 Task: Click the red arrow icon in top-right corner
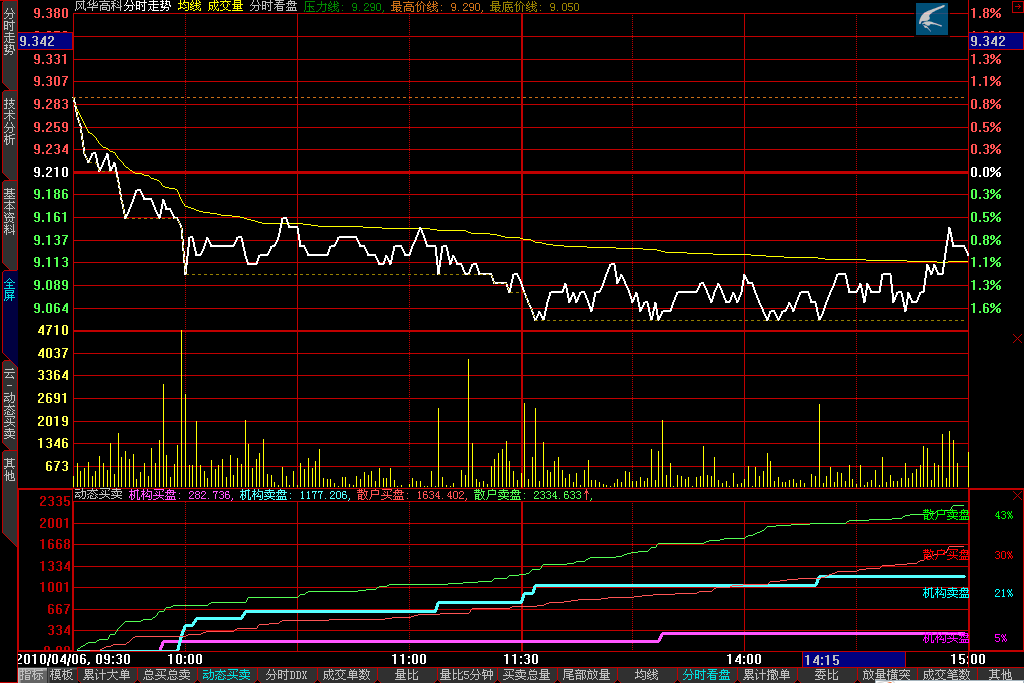1016,8
